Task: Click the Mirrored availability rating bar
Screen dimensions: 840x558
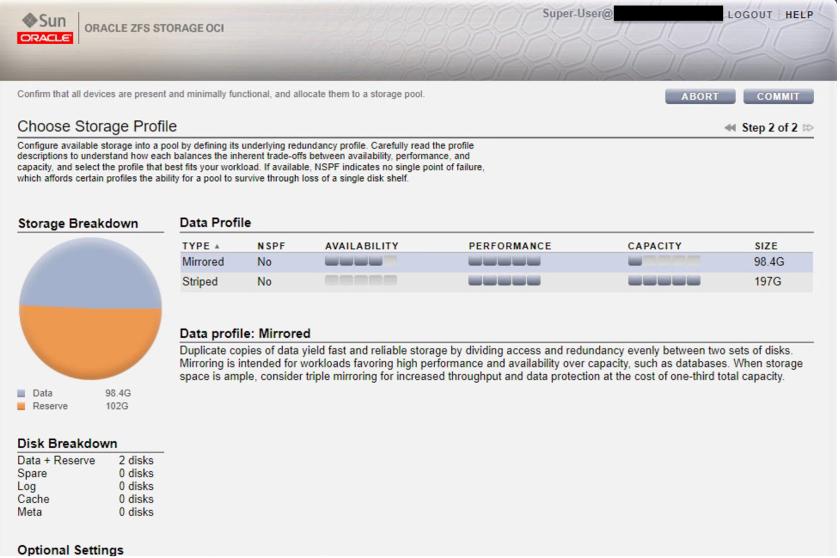Action: [362, 262]
